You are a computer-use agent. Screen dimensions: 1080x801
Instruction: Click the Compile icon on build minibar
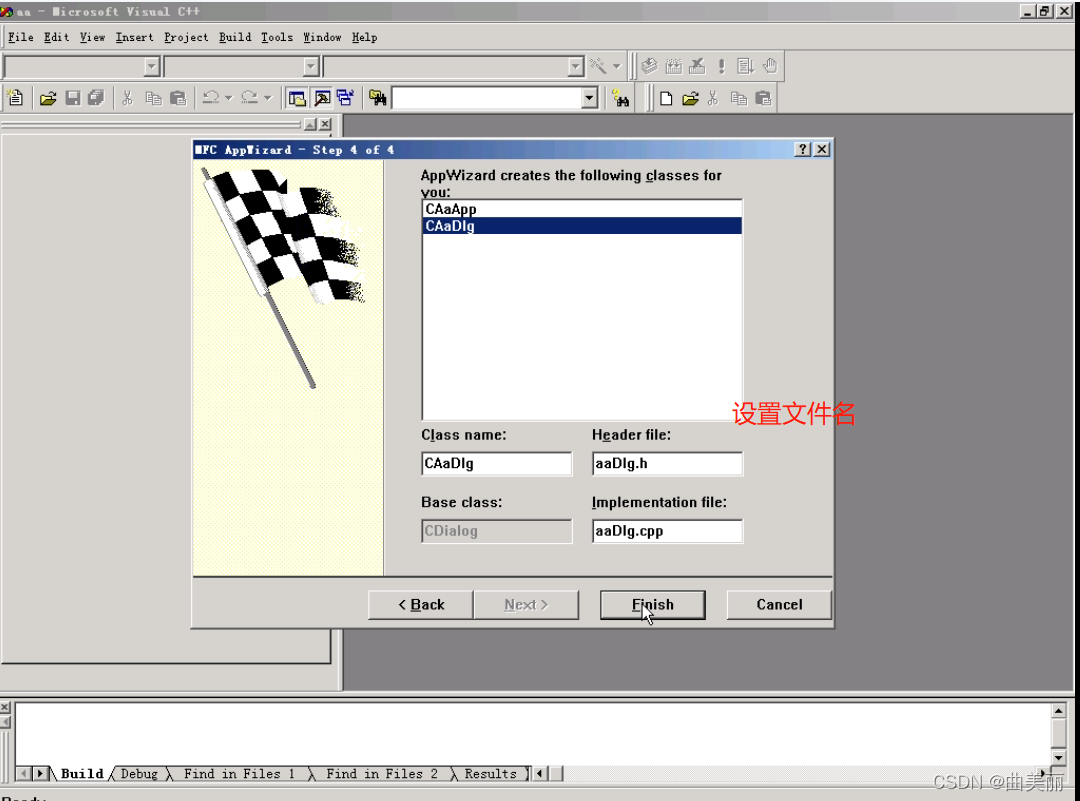point(649,66)
